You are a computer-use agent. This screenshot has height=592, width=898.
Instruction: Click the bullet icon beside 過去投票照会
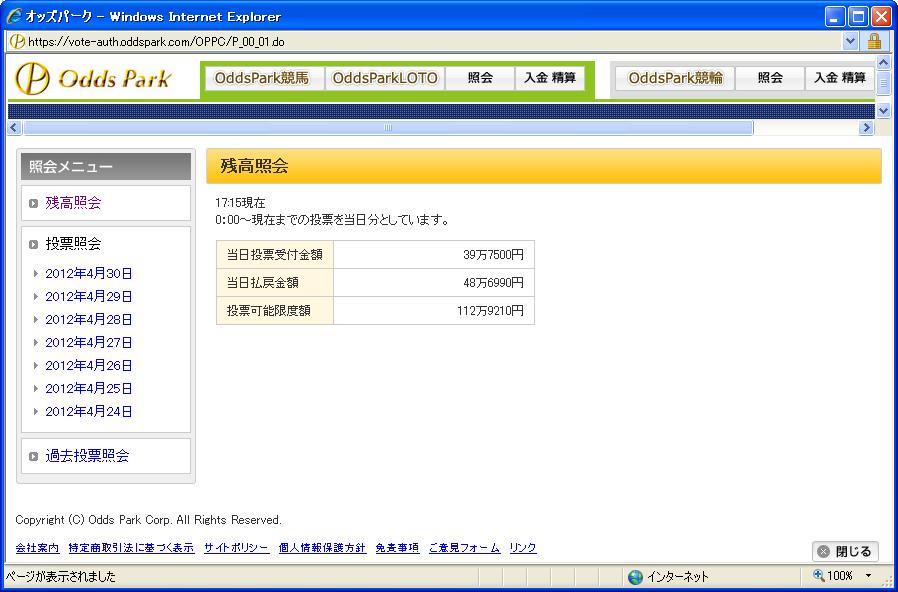(x=33, y=456)
